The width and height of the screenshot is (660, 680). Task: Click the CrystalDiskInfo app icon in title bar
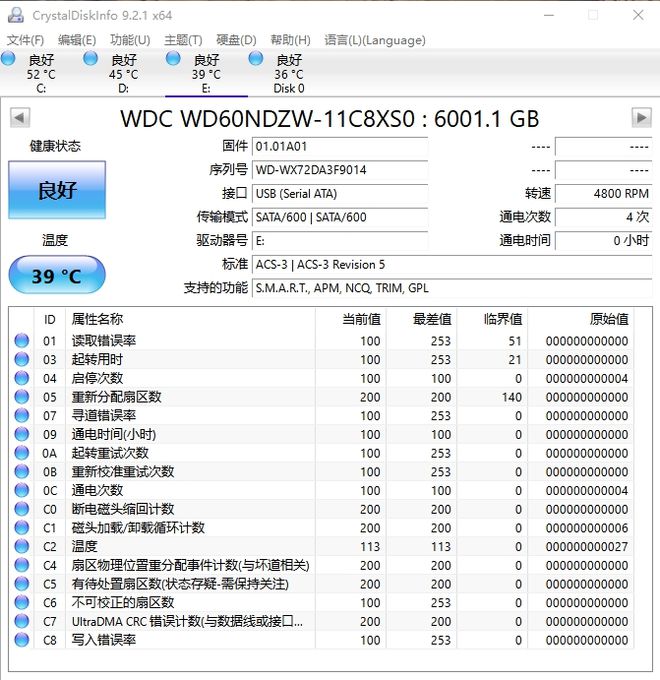pyautogui.click(x=16, y=15)
